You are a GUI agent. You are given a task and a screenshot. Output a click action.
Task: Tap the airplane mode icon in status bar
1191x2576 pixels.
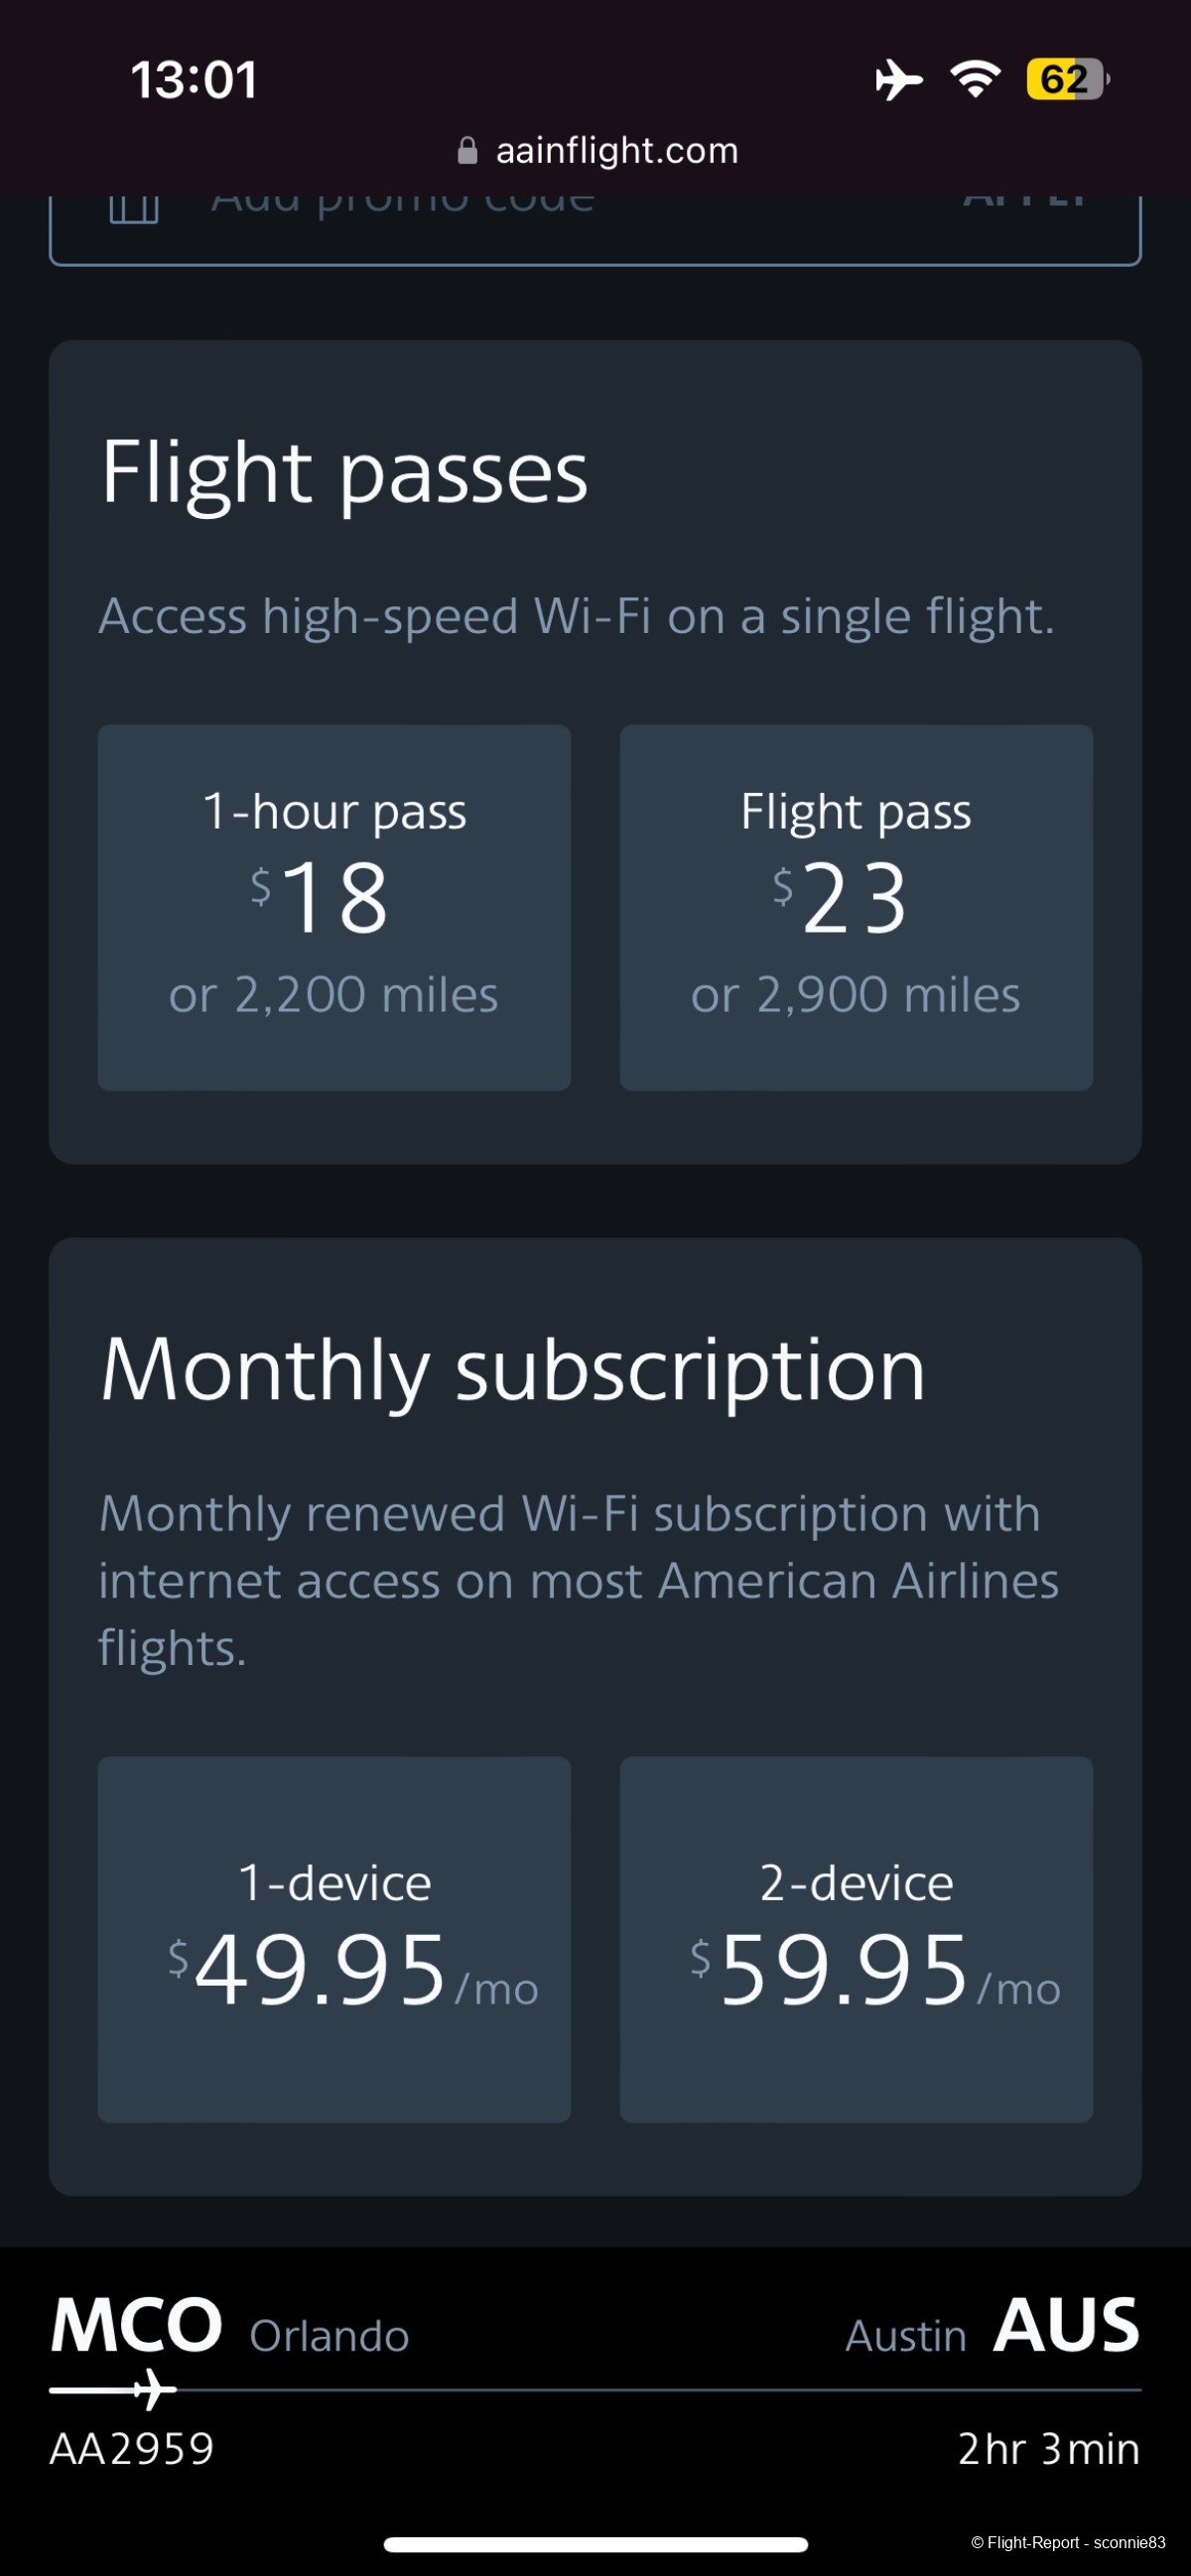point(898,79)
